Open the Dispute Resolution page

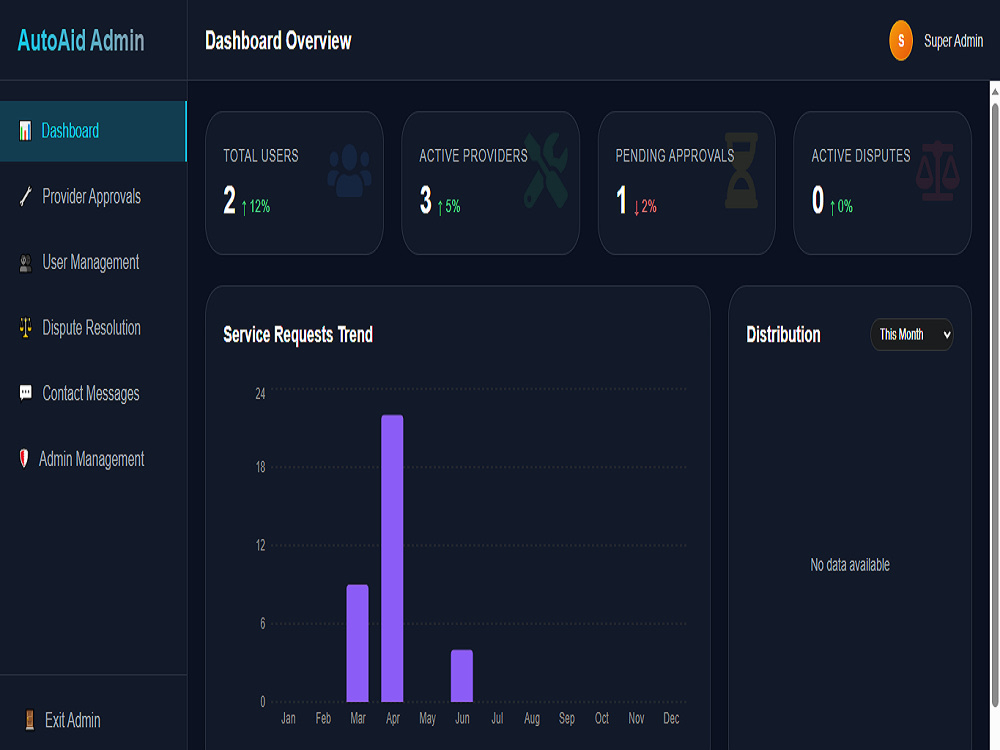(x=93, y=328)
